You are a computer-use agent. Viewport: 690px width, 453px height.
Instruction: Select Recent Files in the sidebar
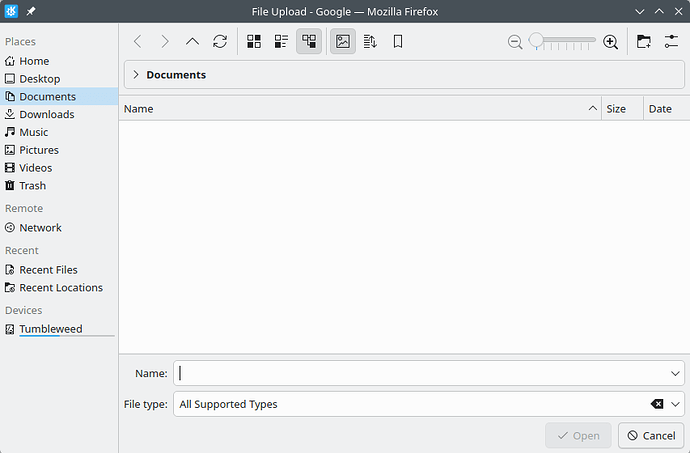point(48,269)
